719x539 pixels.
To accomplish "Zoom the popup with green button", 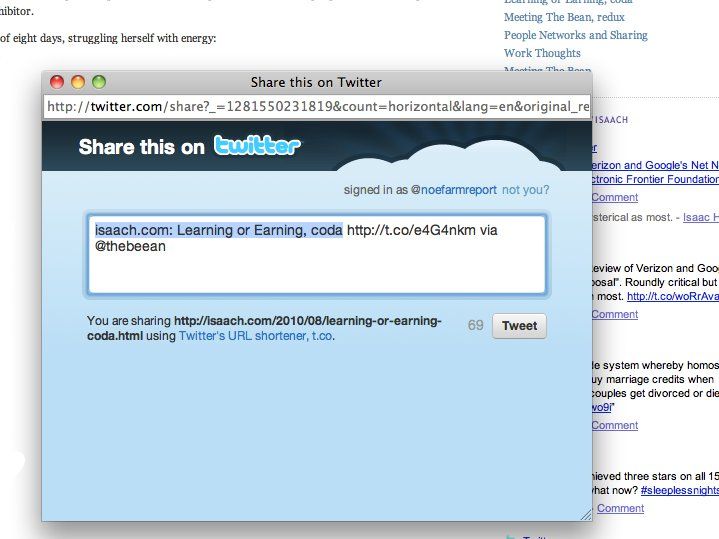I will pyautogui.click(x=99, y=82).
